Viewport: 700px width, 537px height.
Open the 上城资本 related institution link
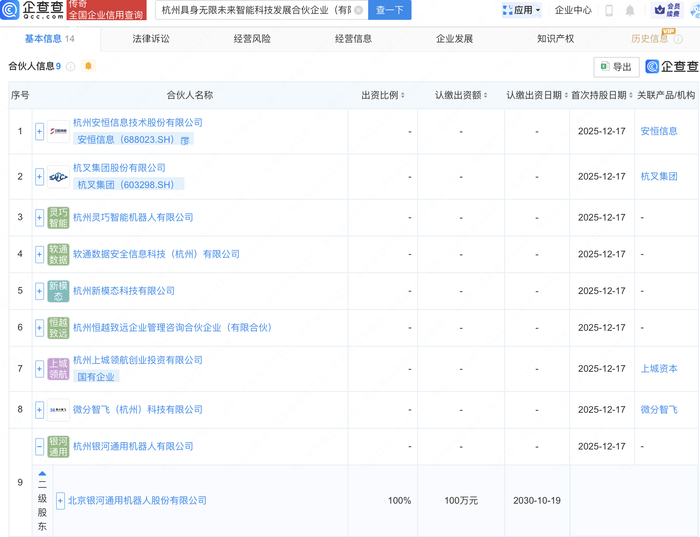click(x=658, y=369)
